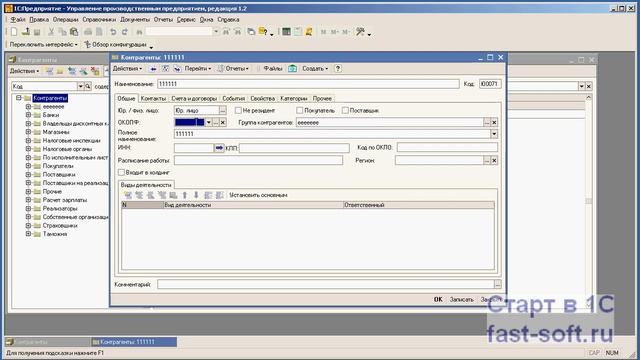Click the OK button
640x360 pixels.
[438, 300]
